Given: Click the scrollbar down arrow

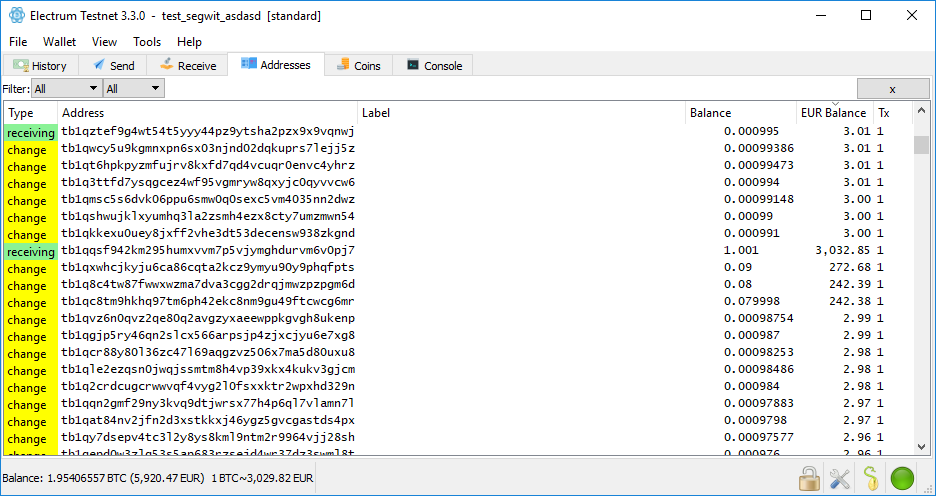Looking at the screenshot, I should 922,446.
